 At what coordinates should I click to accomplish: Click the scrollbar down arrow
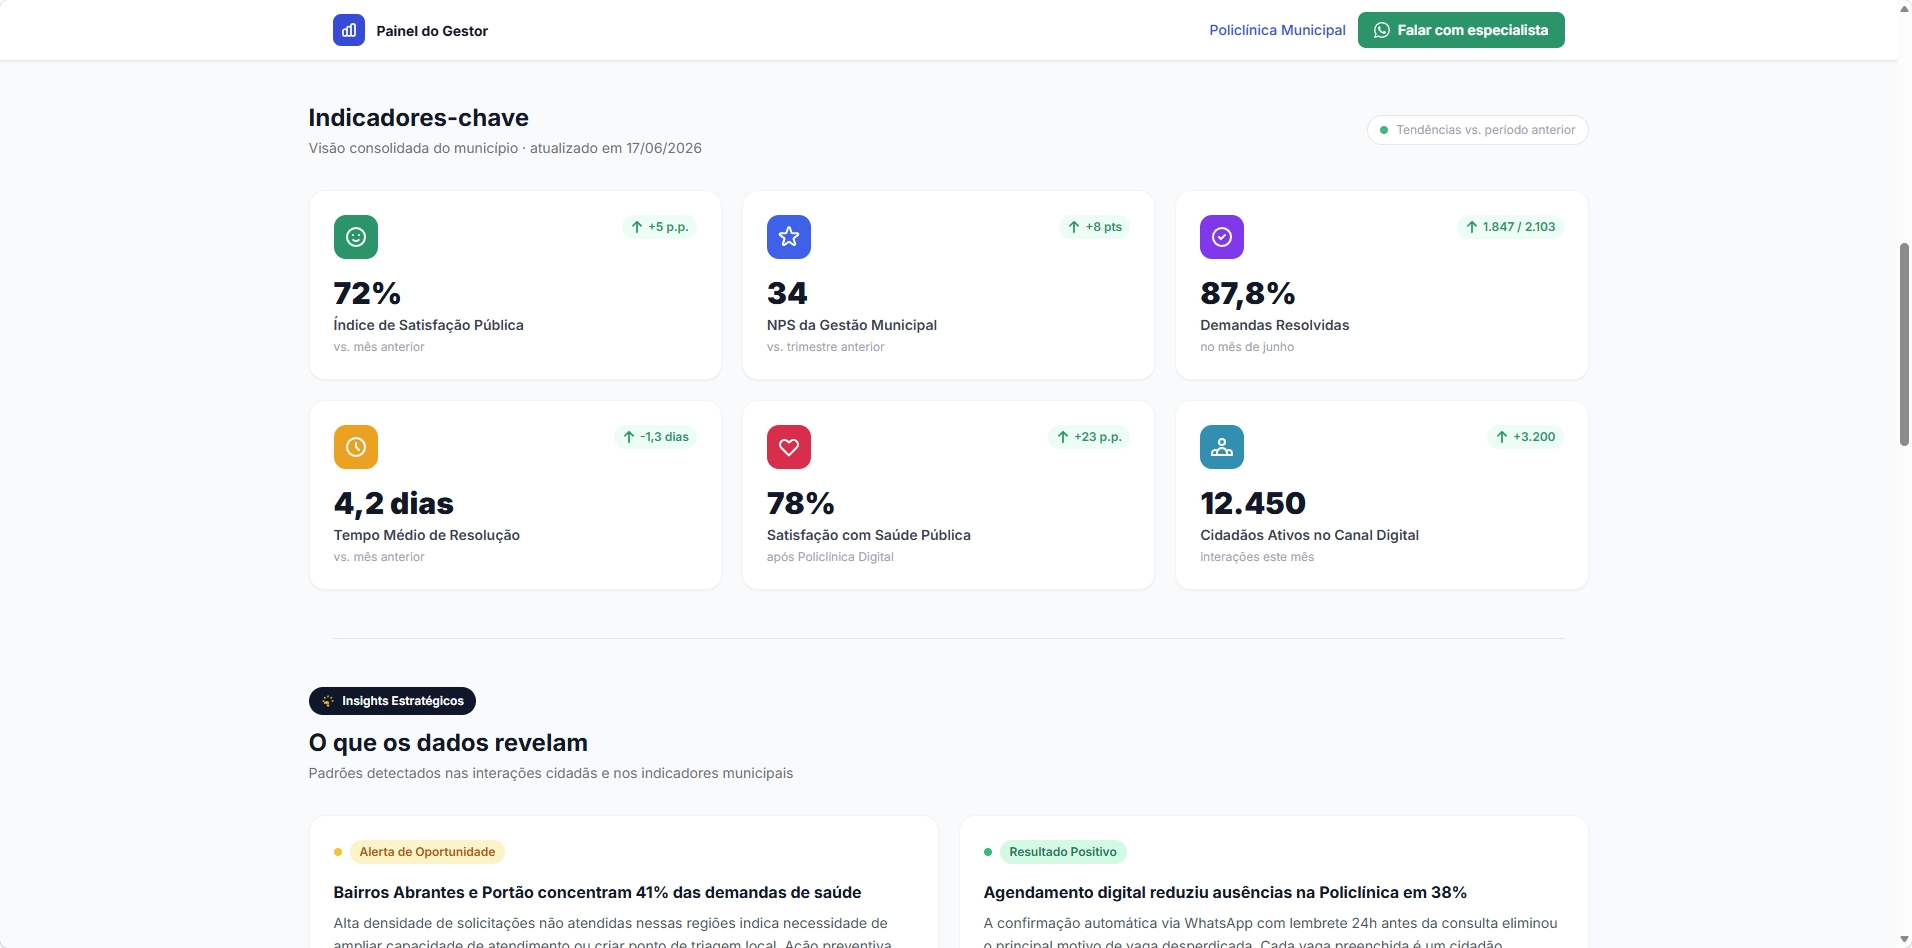click(x=1904, y=940)
